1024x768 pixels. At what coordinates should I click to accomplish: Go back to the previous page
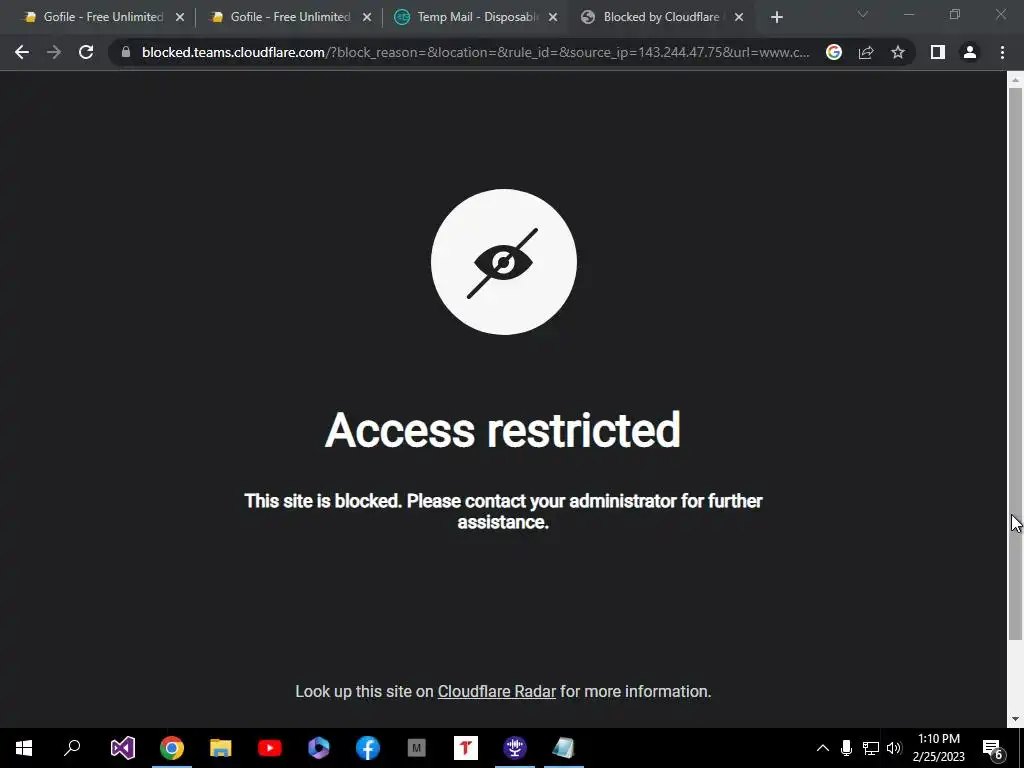pyautogui.click(x=22, y=52)
